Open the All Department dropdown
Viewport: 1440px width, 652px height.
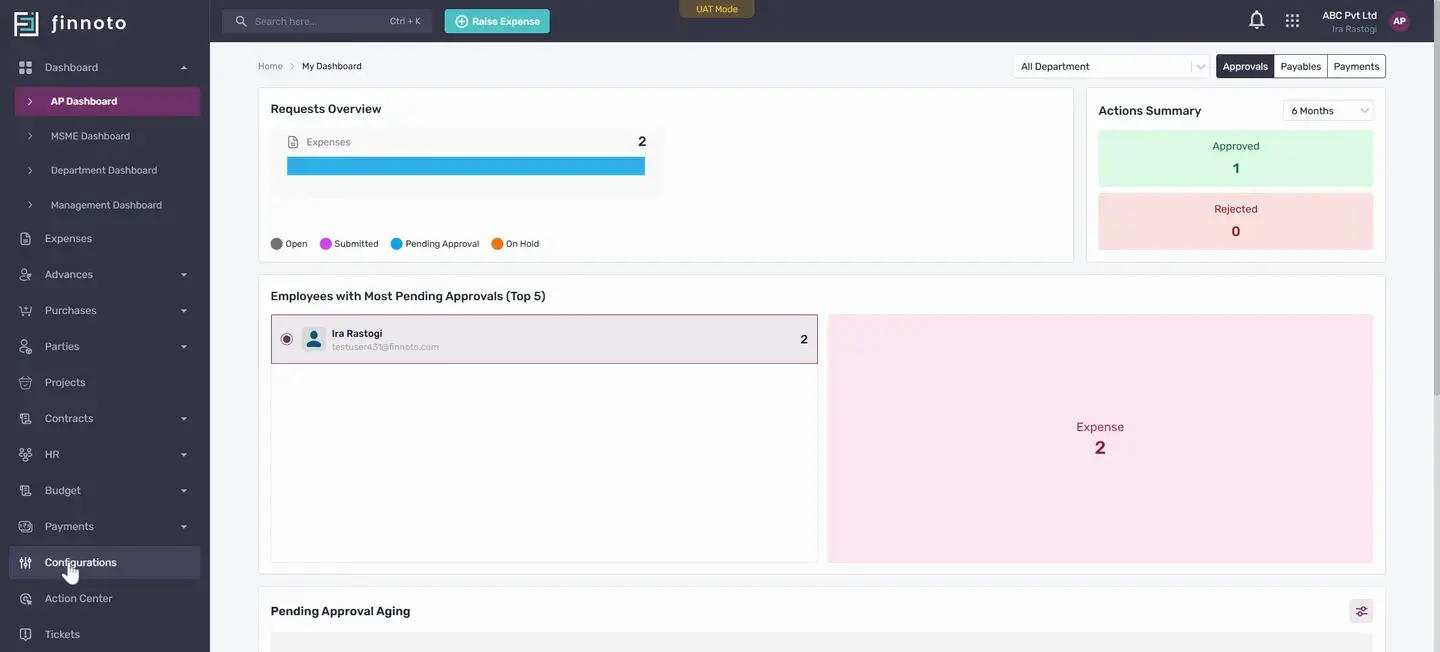(1112, 66)
